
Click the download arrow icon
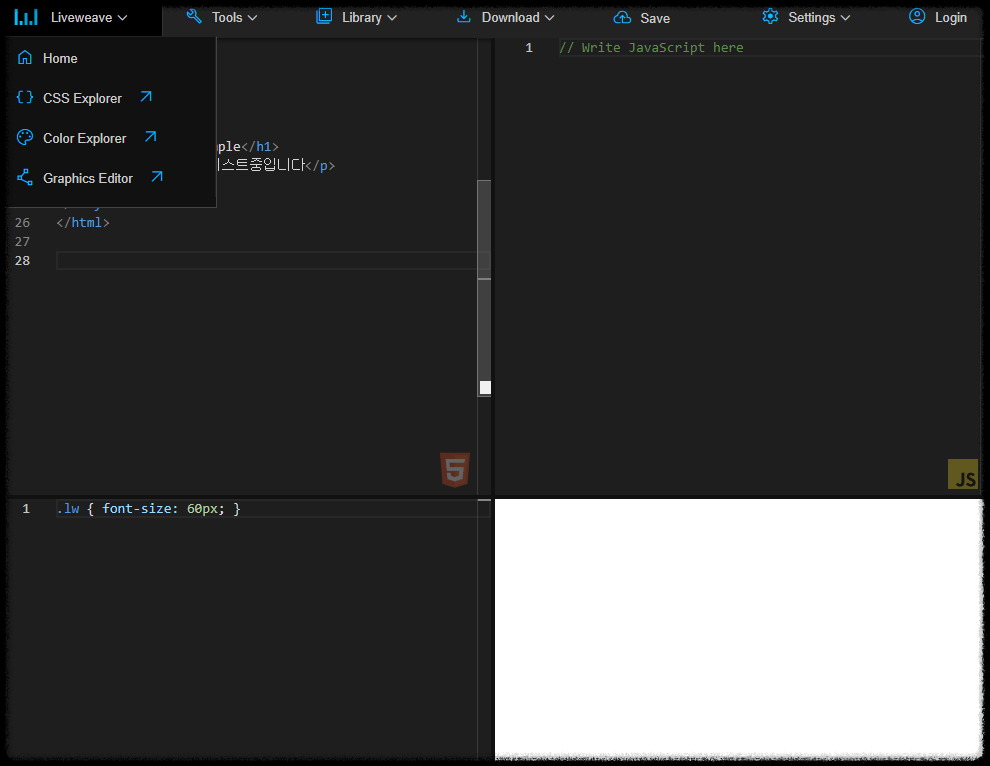click(x=463, y=17)
